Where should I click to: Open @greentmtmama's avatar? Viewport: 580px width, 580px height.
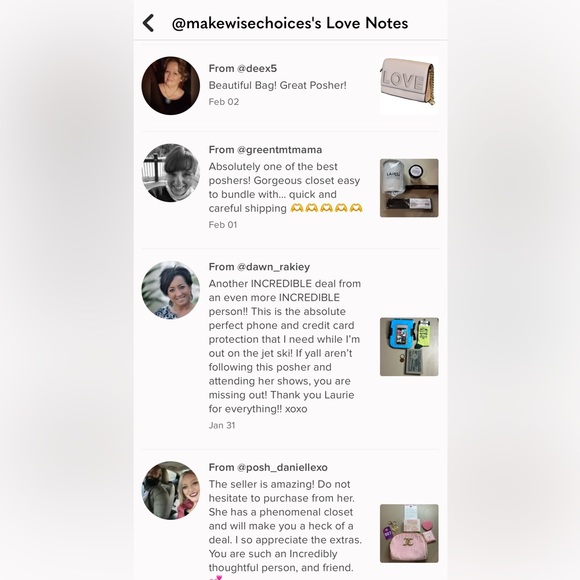(171, 173)
